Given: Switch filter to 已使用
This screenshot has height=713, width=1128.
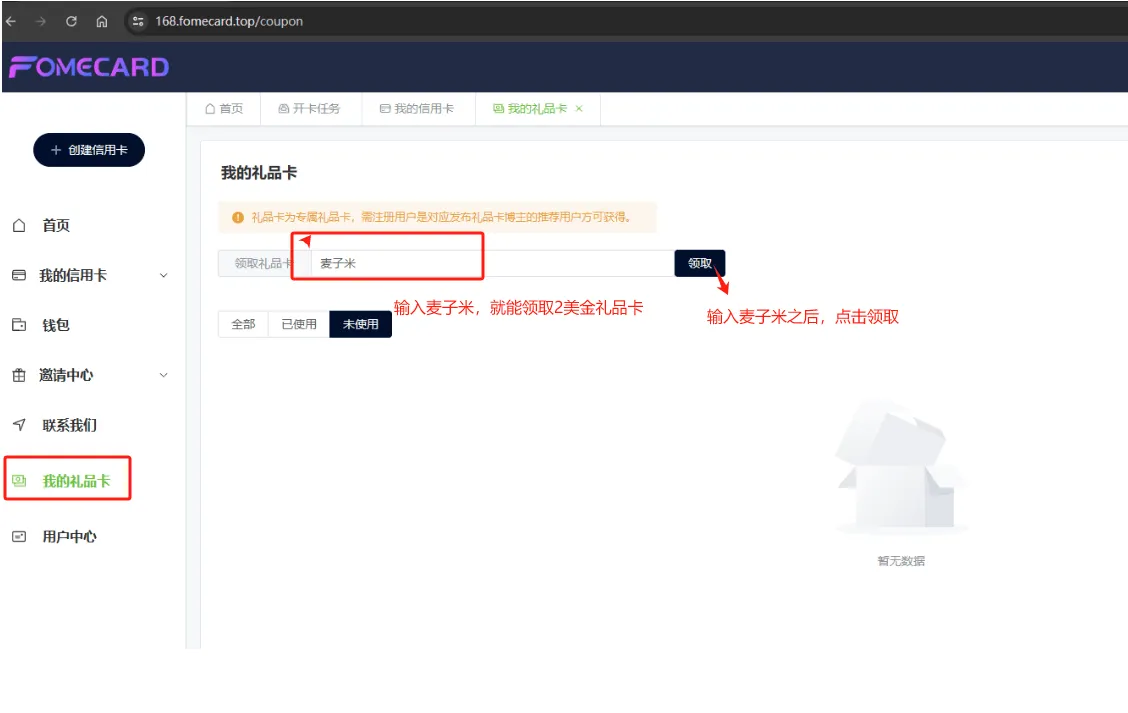Looking at the screenshot, I should pyautogui.click(x=299, y=324).
